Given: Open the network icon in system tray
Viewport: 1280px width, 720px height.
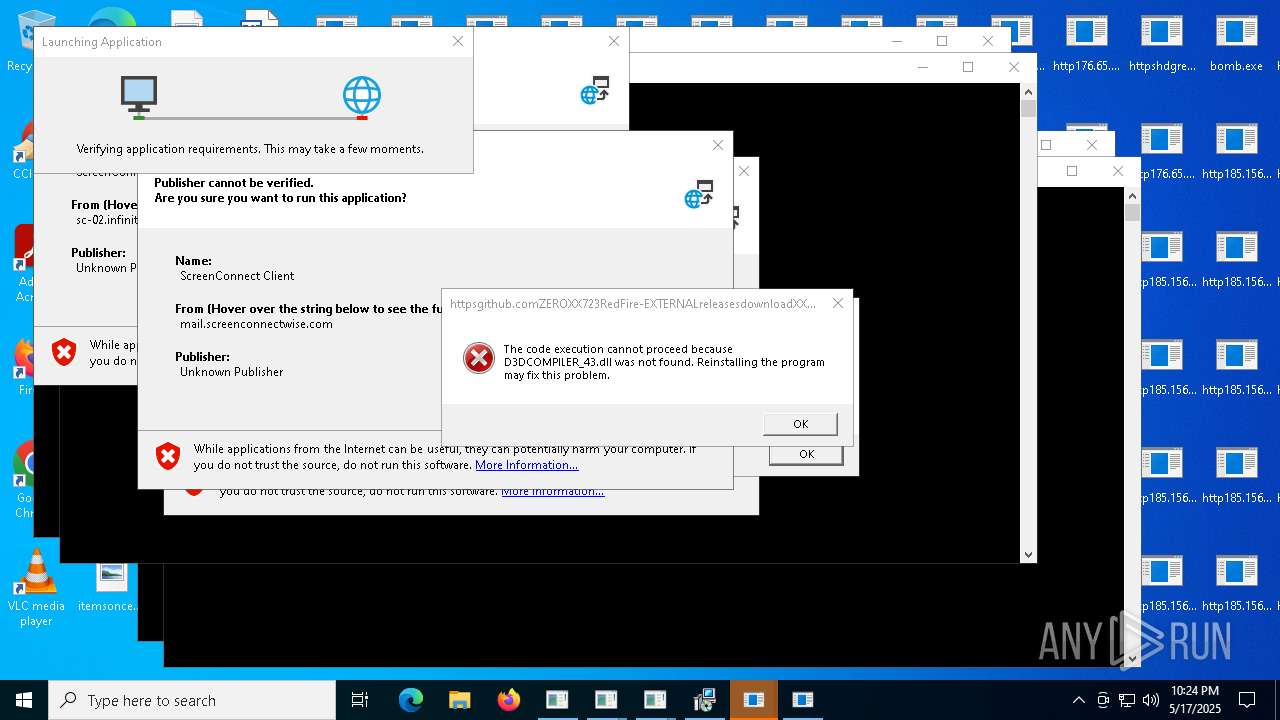Looking at the screenshot, I should pos(1127,700).
